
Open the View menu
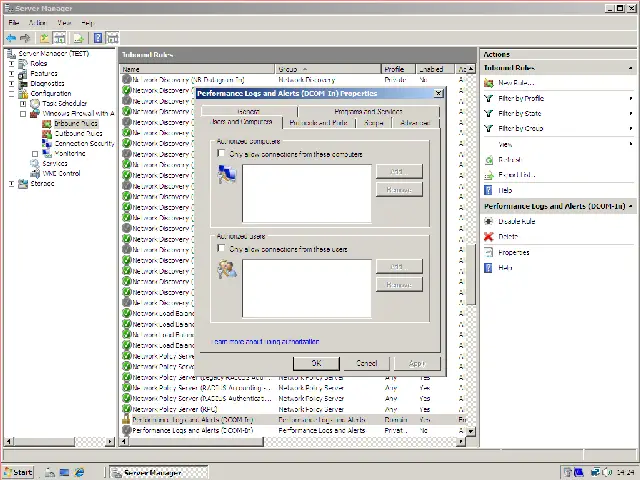tap(64, 22)
